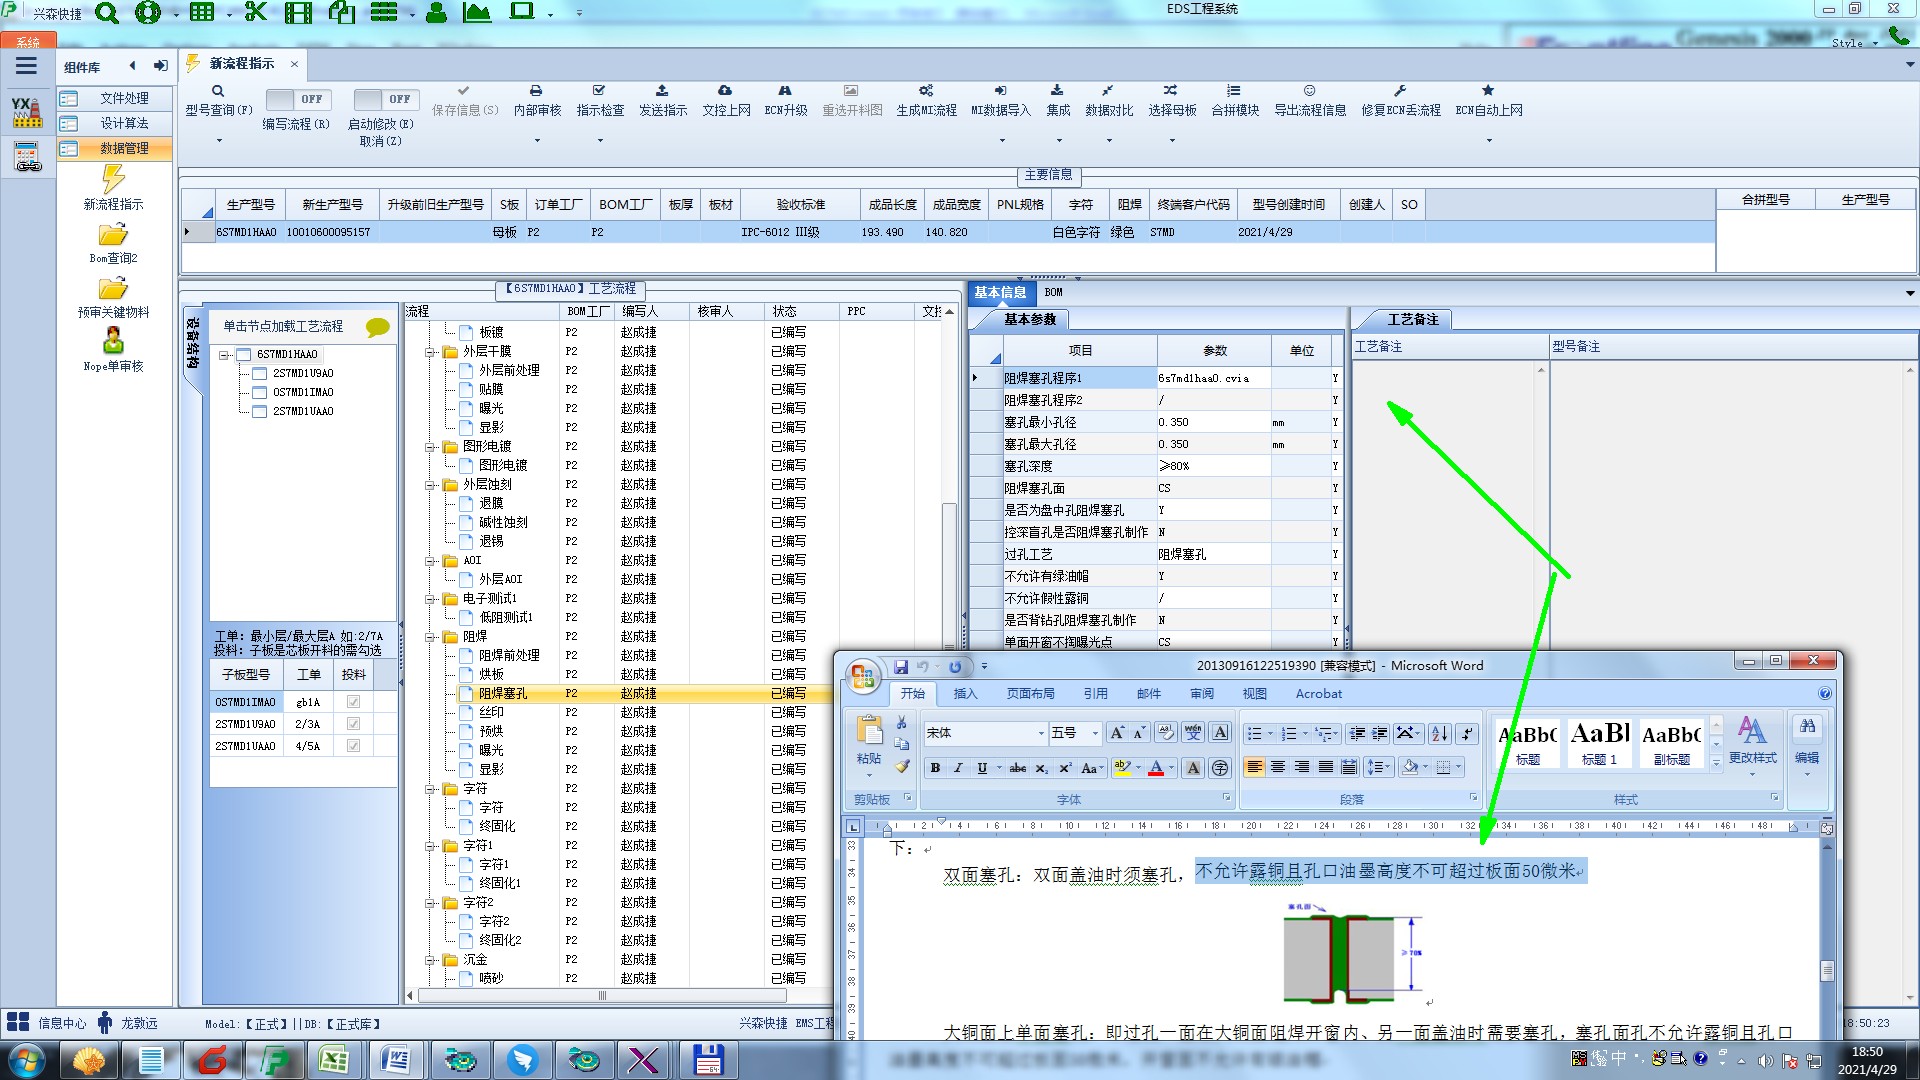Click the Word Format Painter icon
This screenshot has width=1920, height=1080.
[902, 767]
